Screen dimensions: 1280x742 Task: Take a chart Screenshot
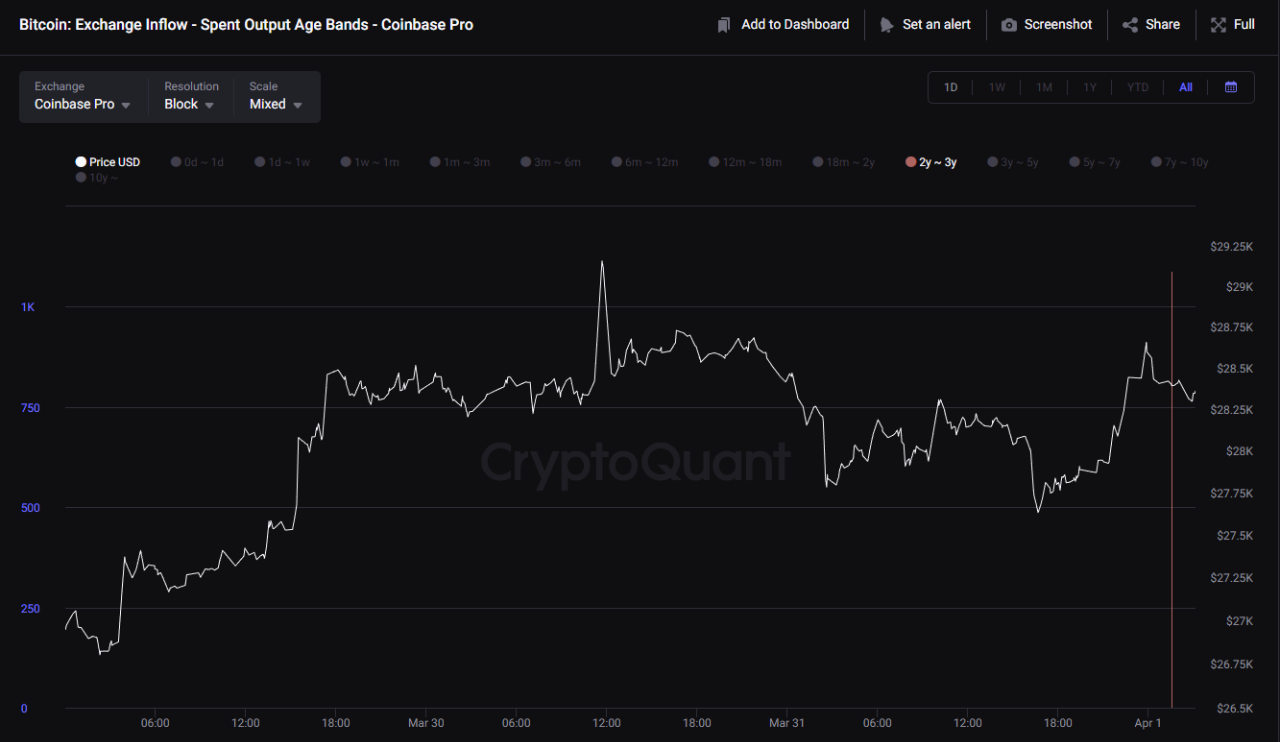1046,24
